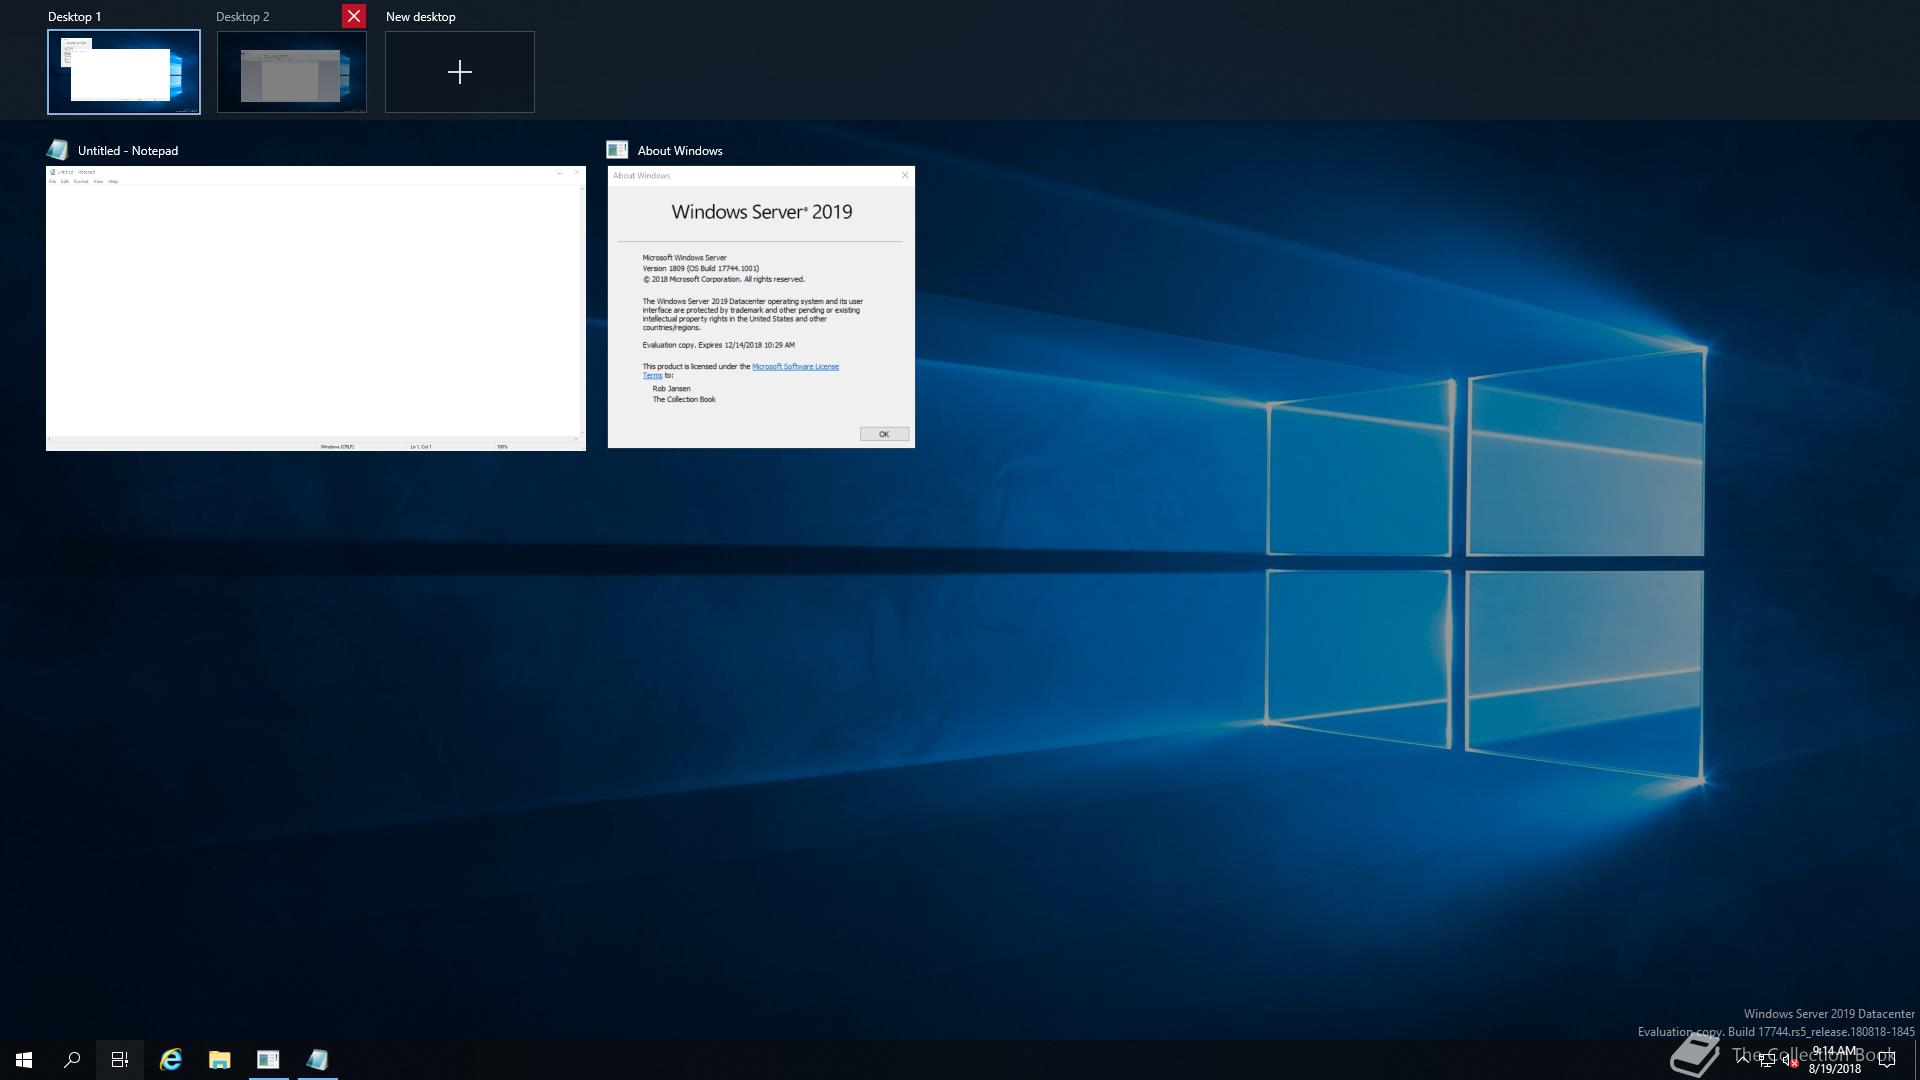Toggle Task View button on taskbar
The width and height of the screenshot is (1920, 1080).
click(x=120, y=1060)
